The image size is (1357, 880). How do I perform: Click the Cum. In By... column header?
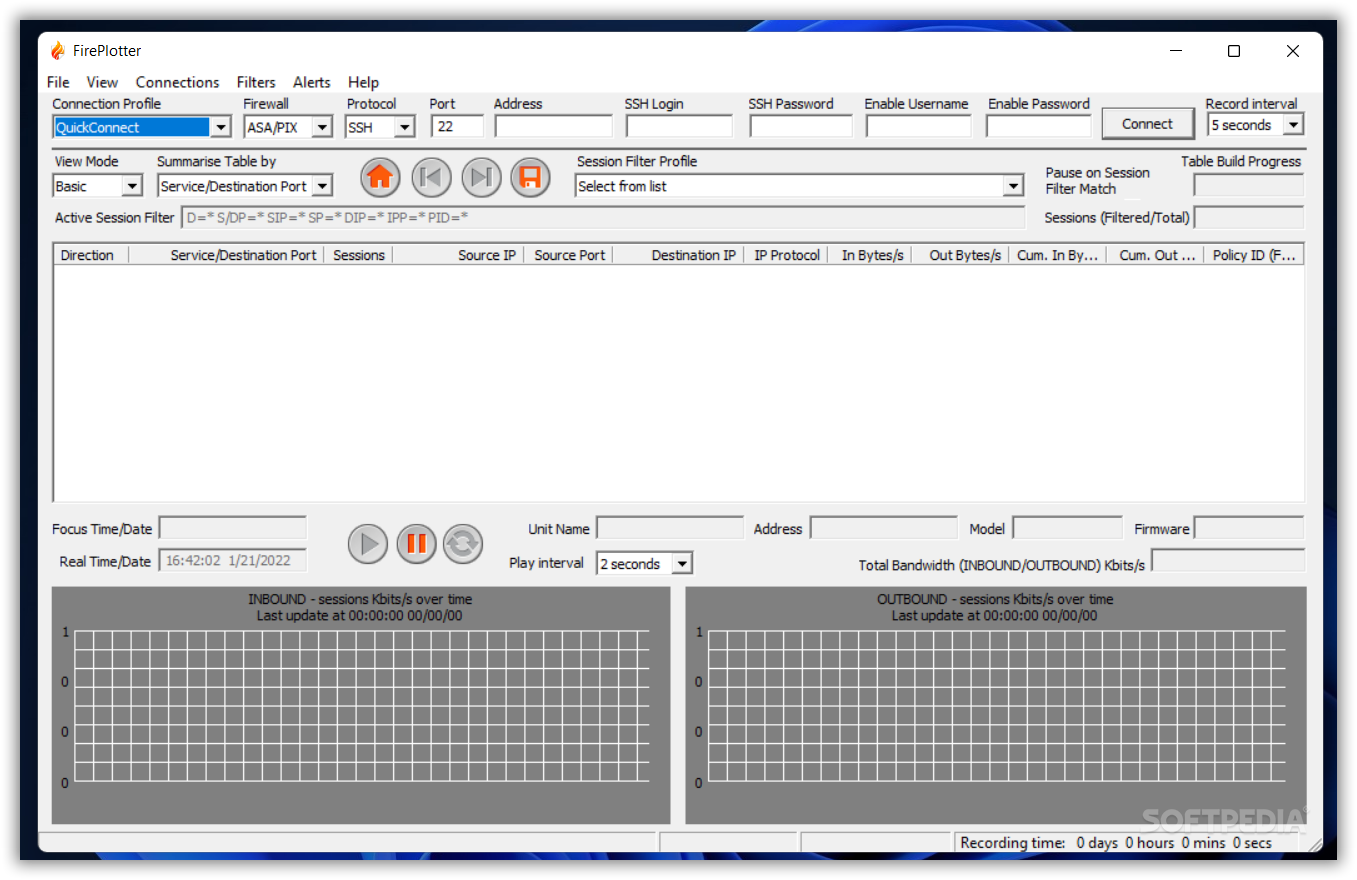1058,255
